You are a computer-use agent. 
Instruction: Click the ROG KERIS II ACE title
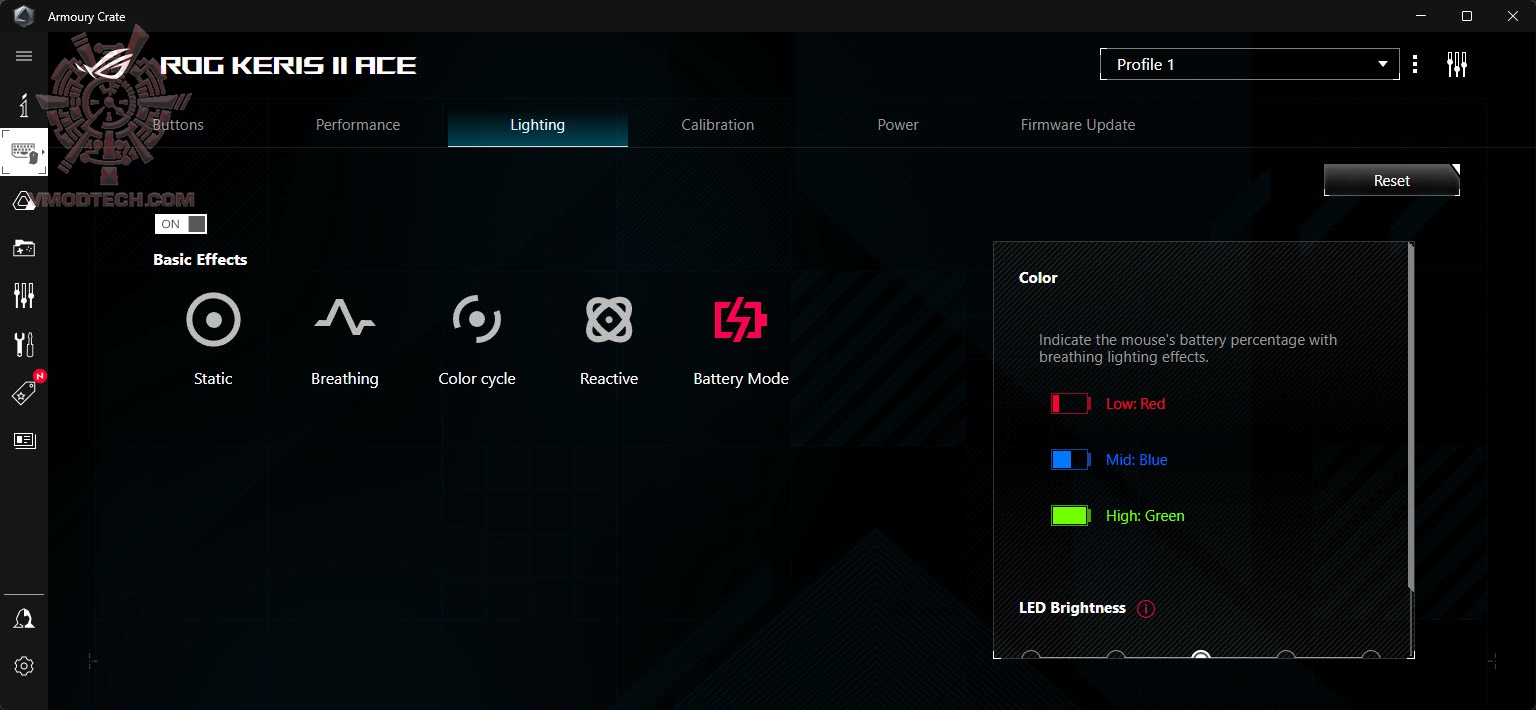[289, 66]
